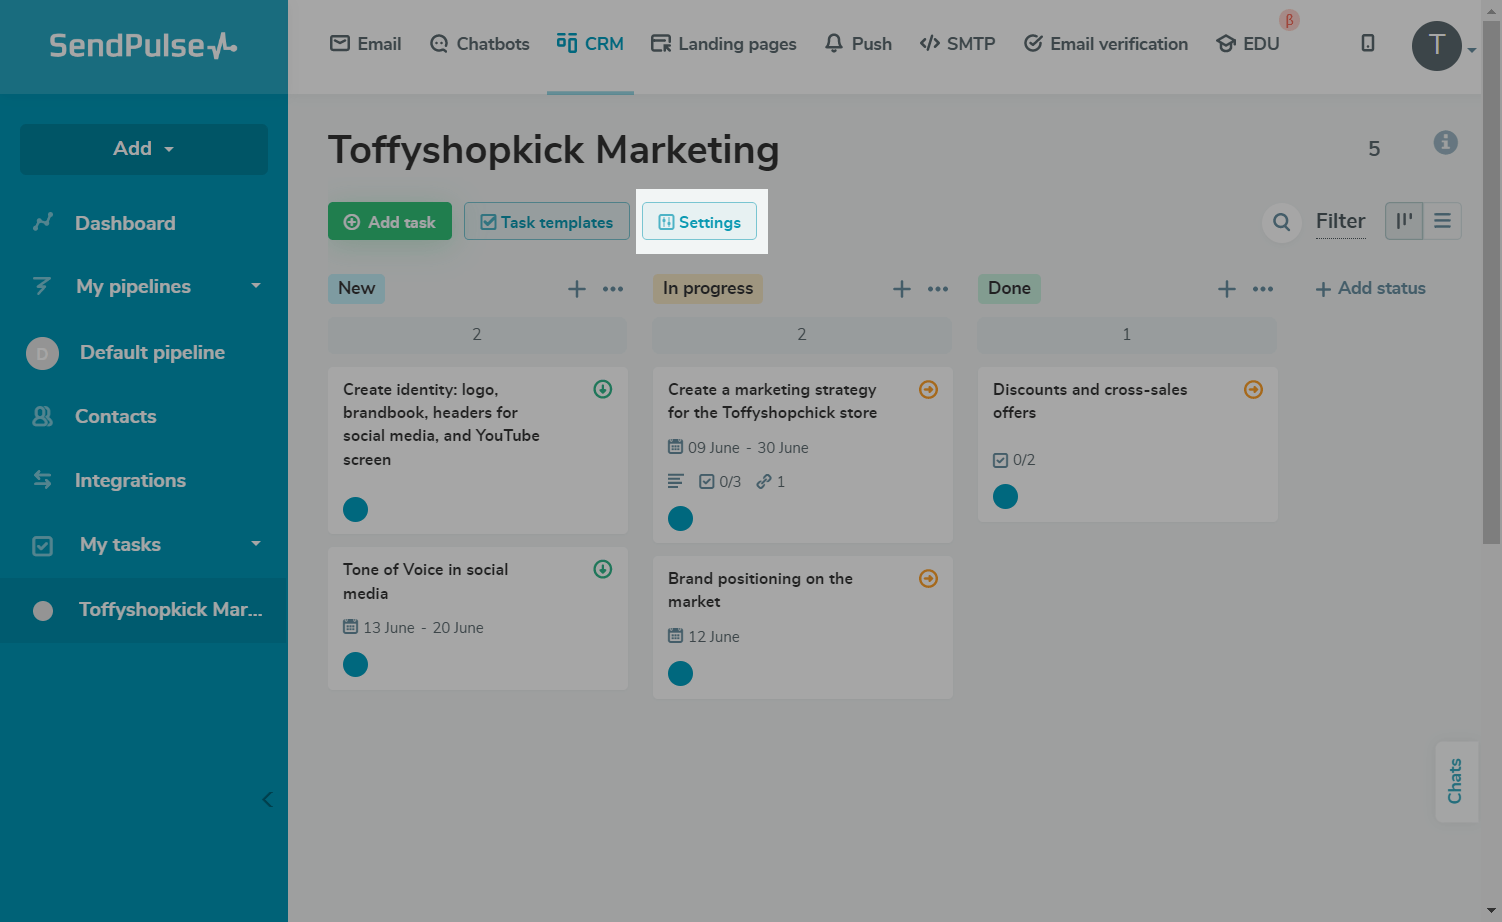Add a task in the Done column

[1227, 289]
